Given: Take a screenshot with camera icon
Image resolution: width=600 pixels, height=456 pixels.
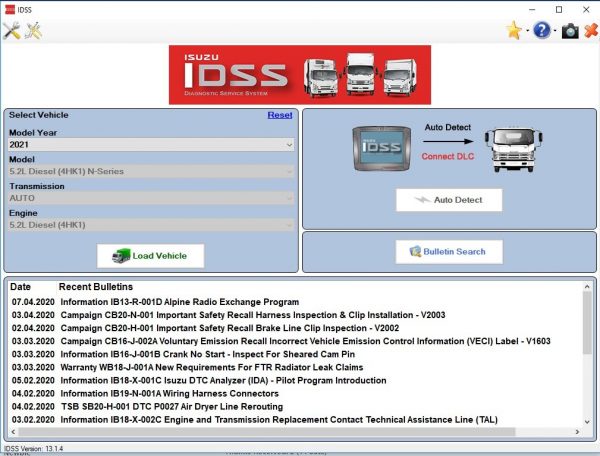Looking at the screenshot, I should 570,31.
